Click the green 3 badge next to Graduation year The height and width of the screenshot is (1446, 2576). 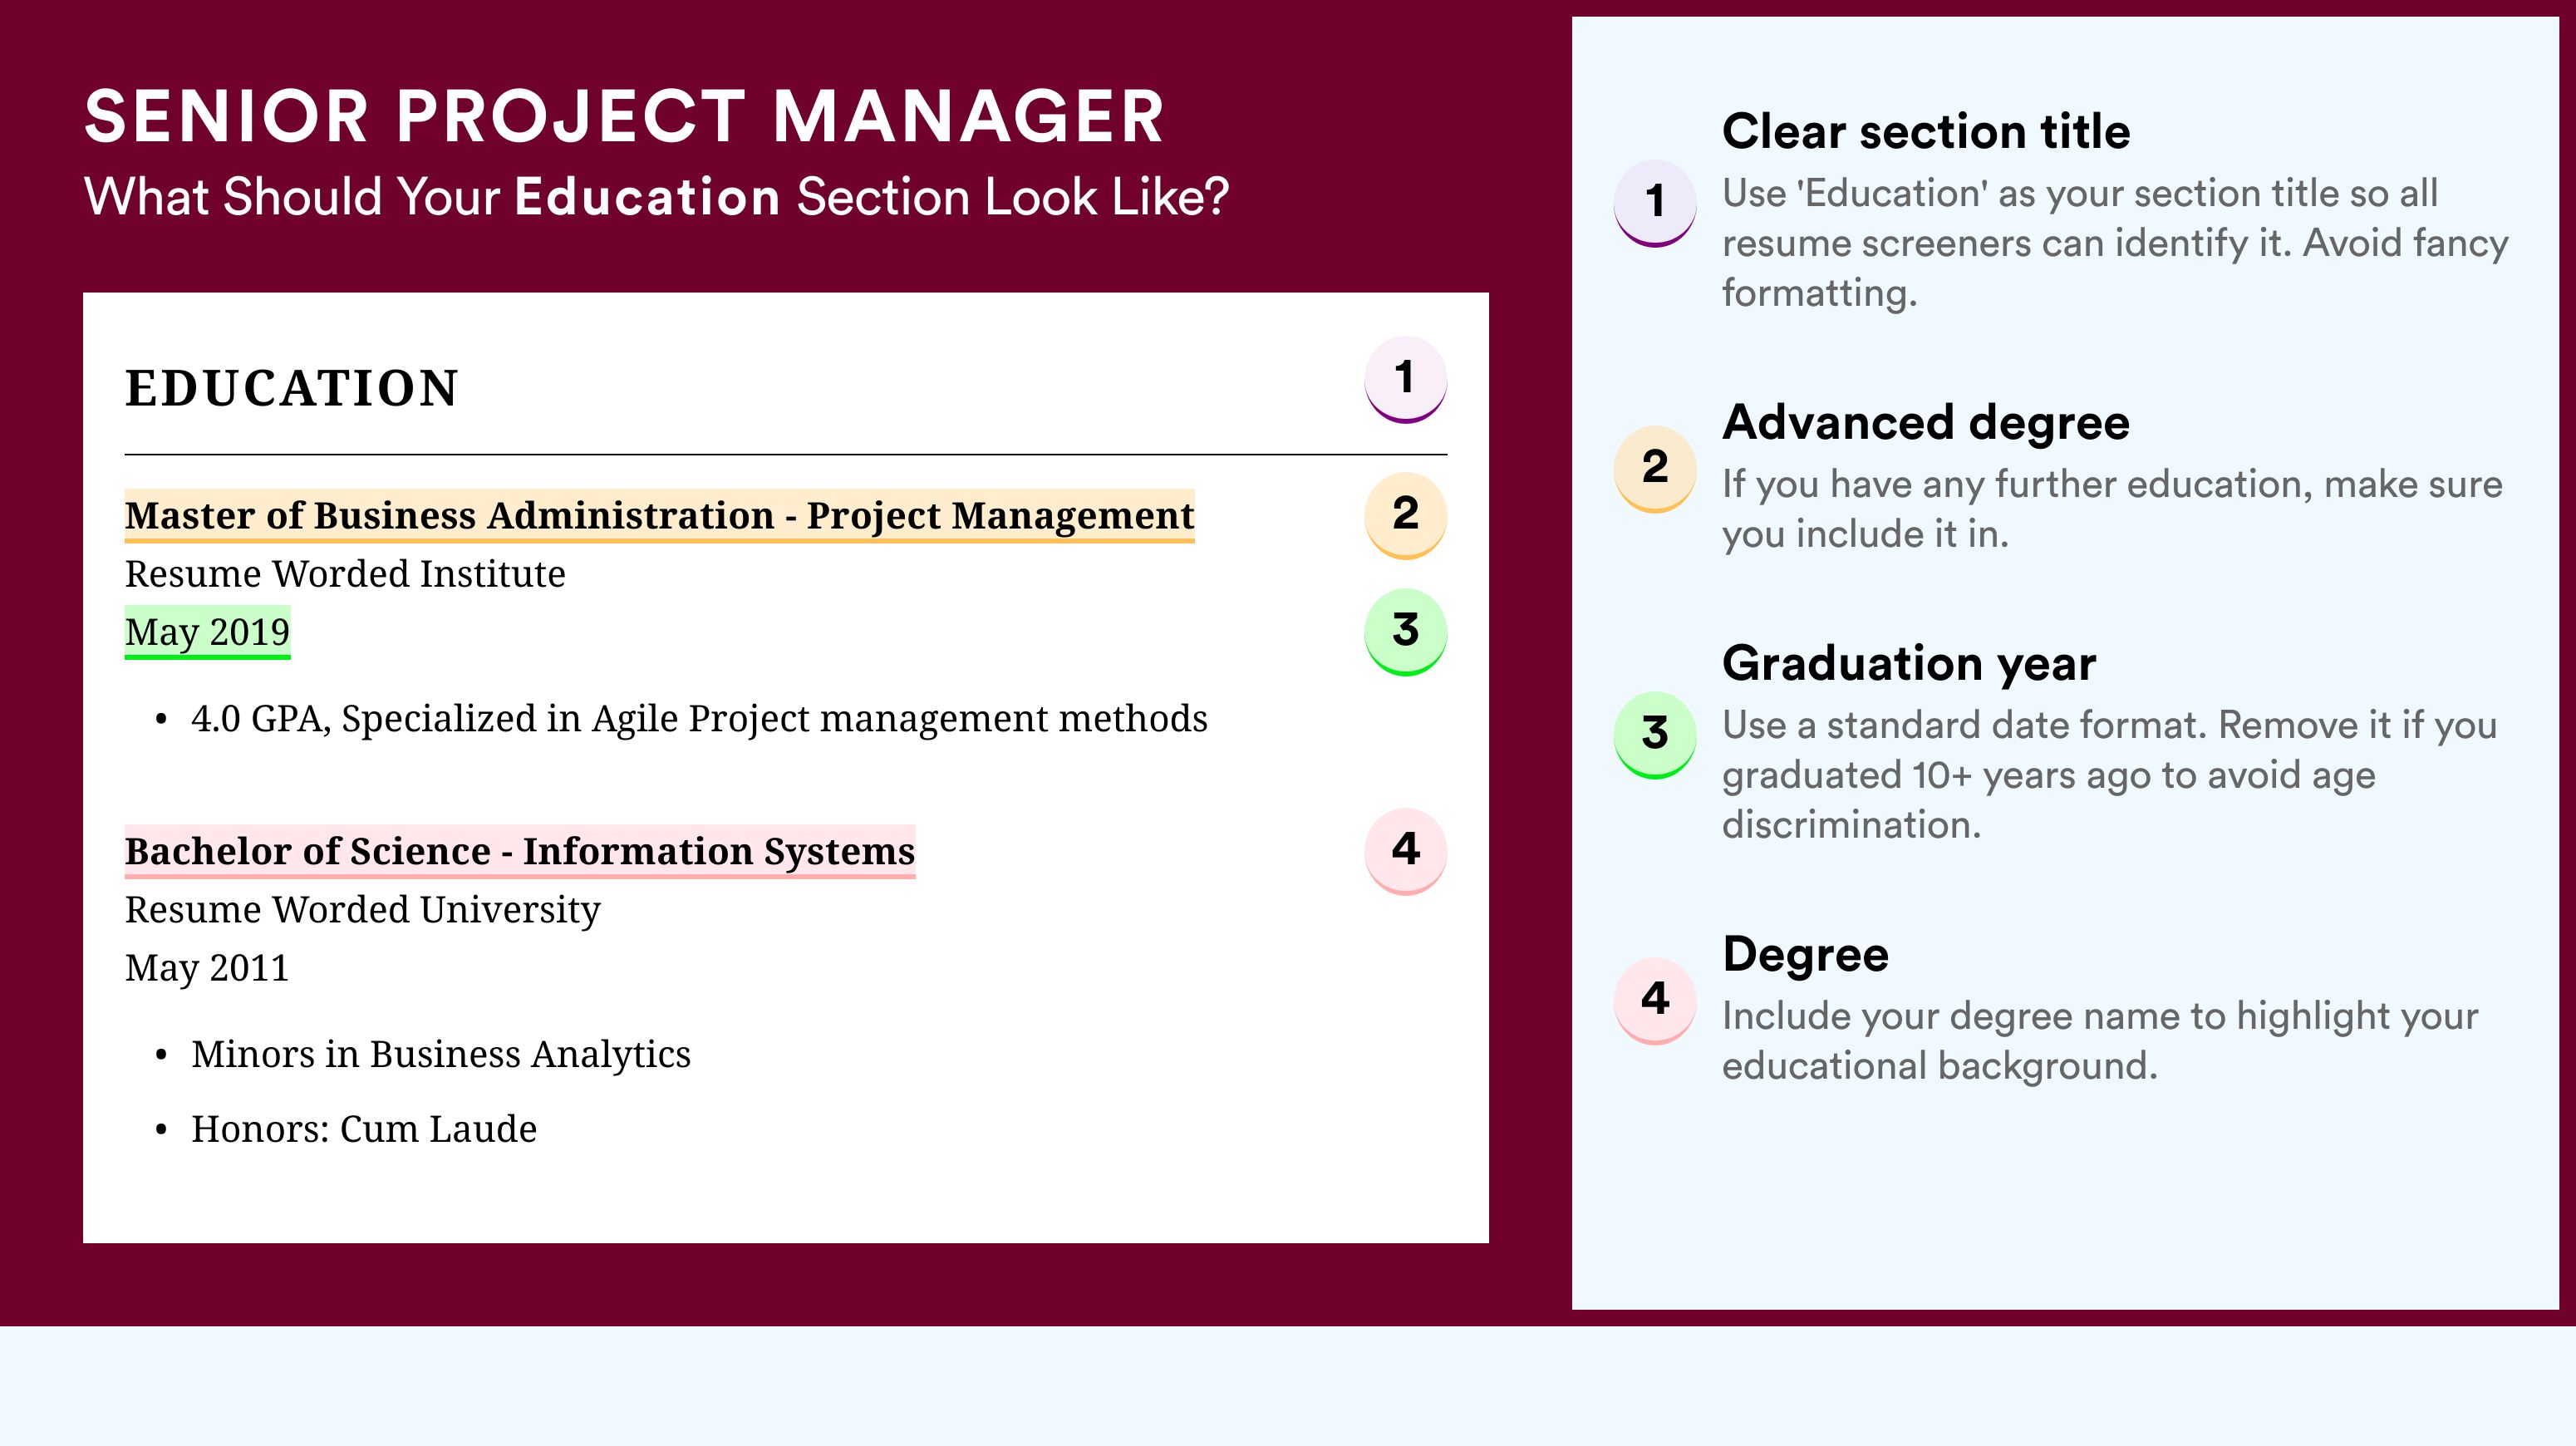click(x=1655, y=735)
